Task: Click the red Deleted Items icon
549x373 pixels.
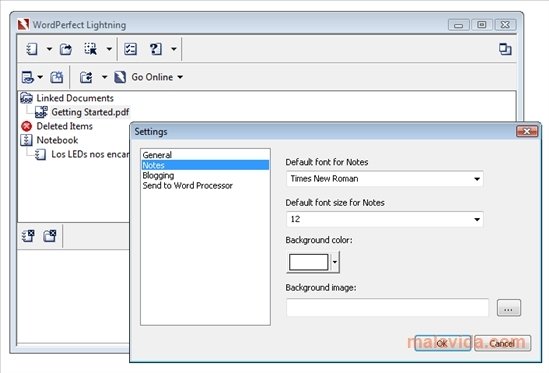Action: 26,126
